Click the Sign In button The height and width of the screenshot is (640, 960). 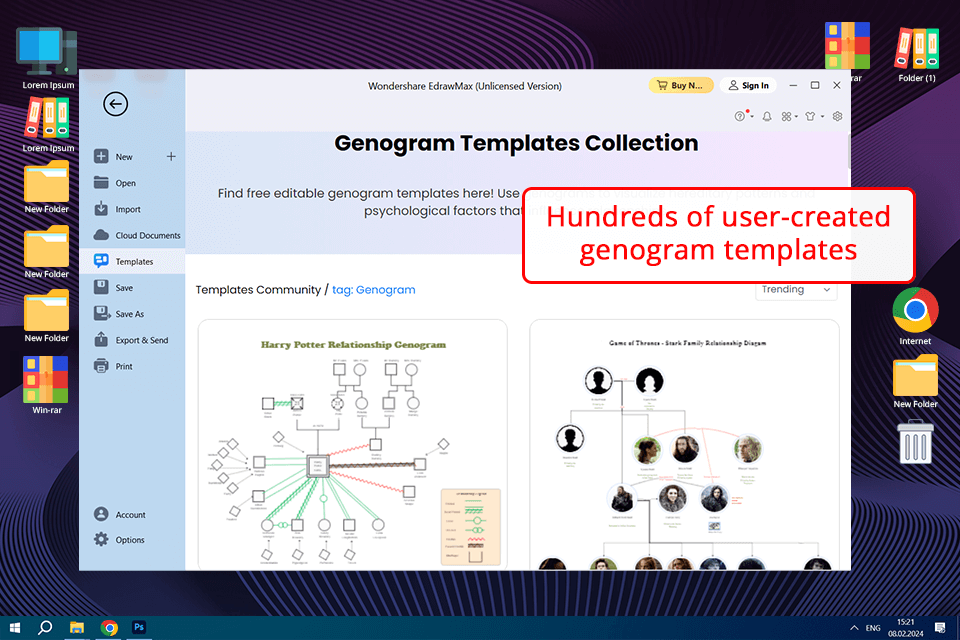coord(749,85)
